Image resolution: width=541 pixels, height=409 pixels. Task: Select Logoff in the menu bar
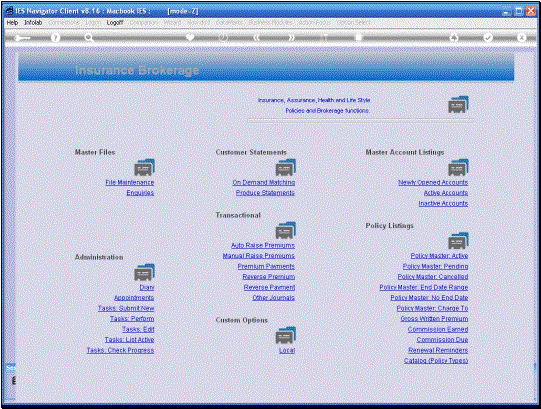pyautogui.click(x=115, y=22)
